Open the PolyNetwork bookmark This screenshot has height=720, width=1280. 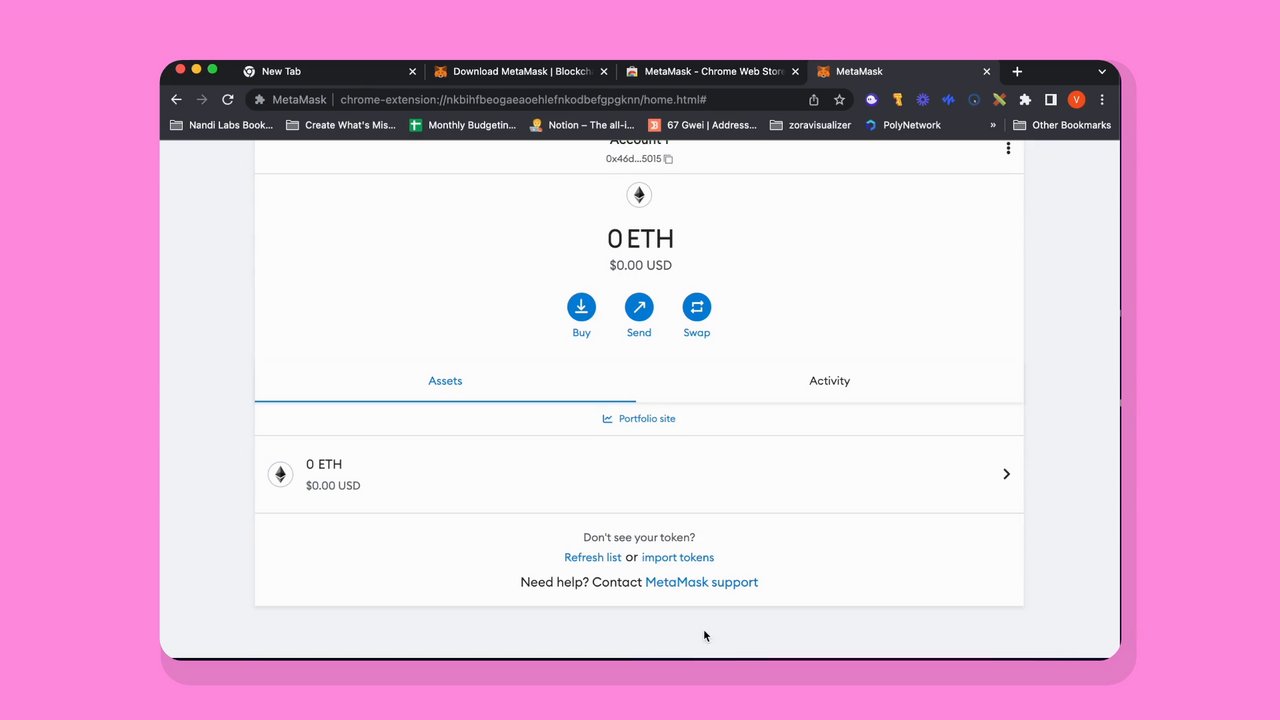point(903,125)
